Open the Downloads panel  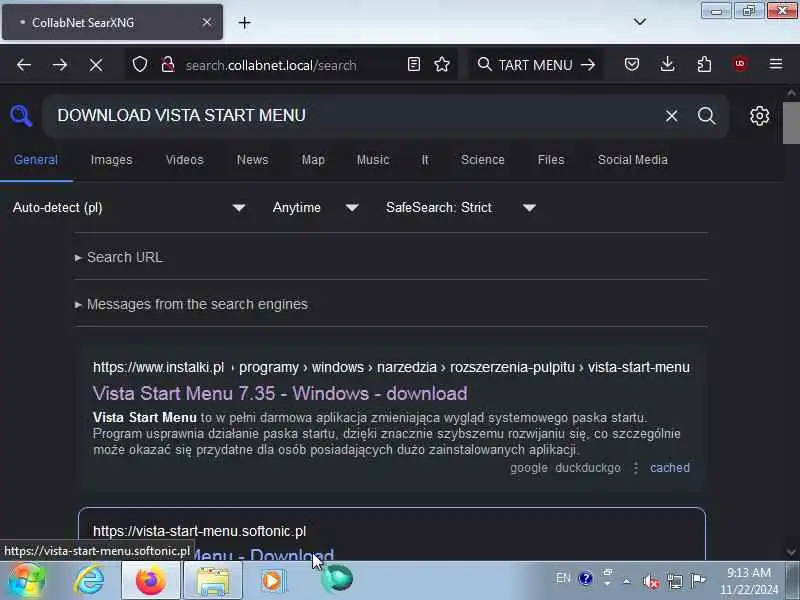pyautogui.click(x=667, y=64)
